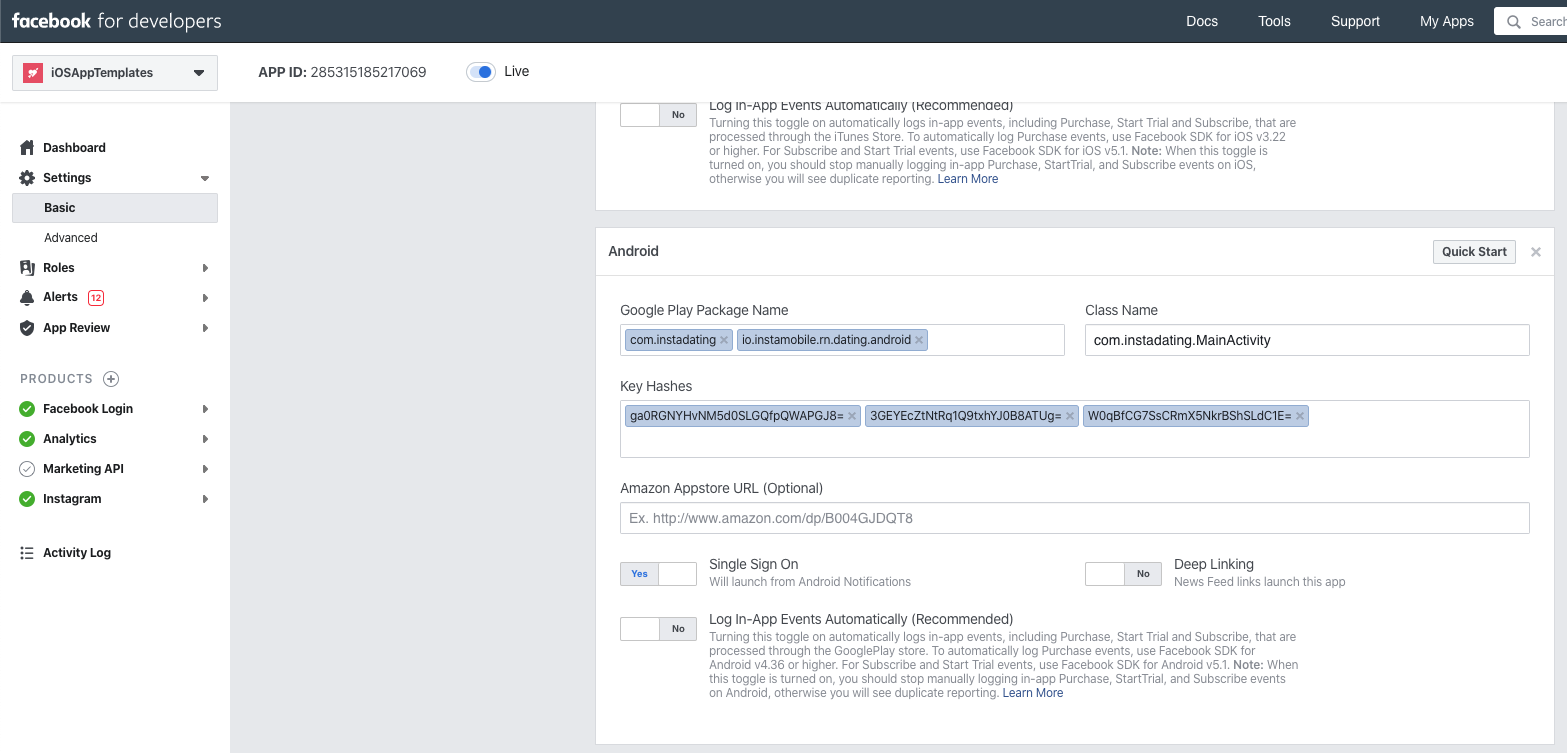Image resolution: width=1567 pixels, height=753 pixels.
Task: Expand the Facebook Login product menu
Action: (205, 409)
